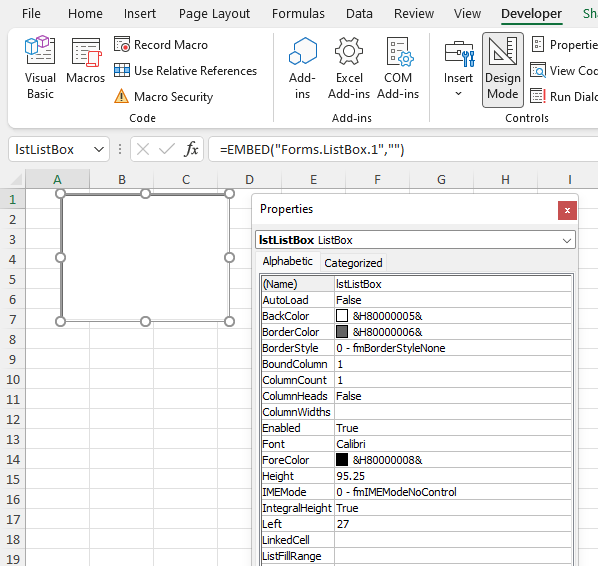The image size is (598, 566).
Task: Open the Macros dialog
Action: [x=85, y=61]
